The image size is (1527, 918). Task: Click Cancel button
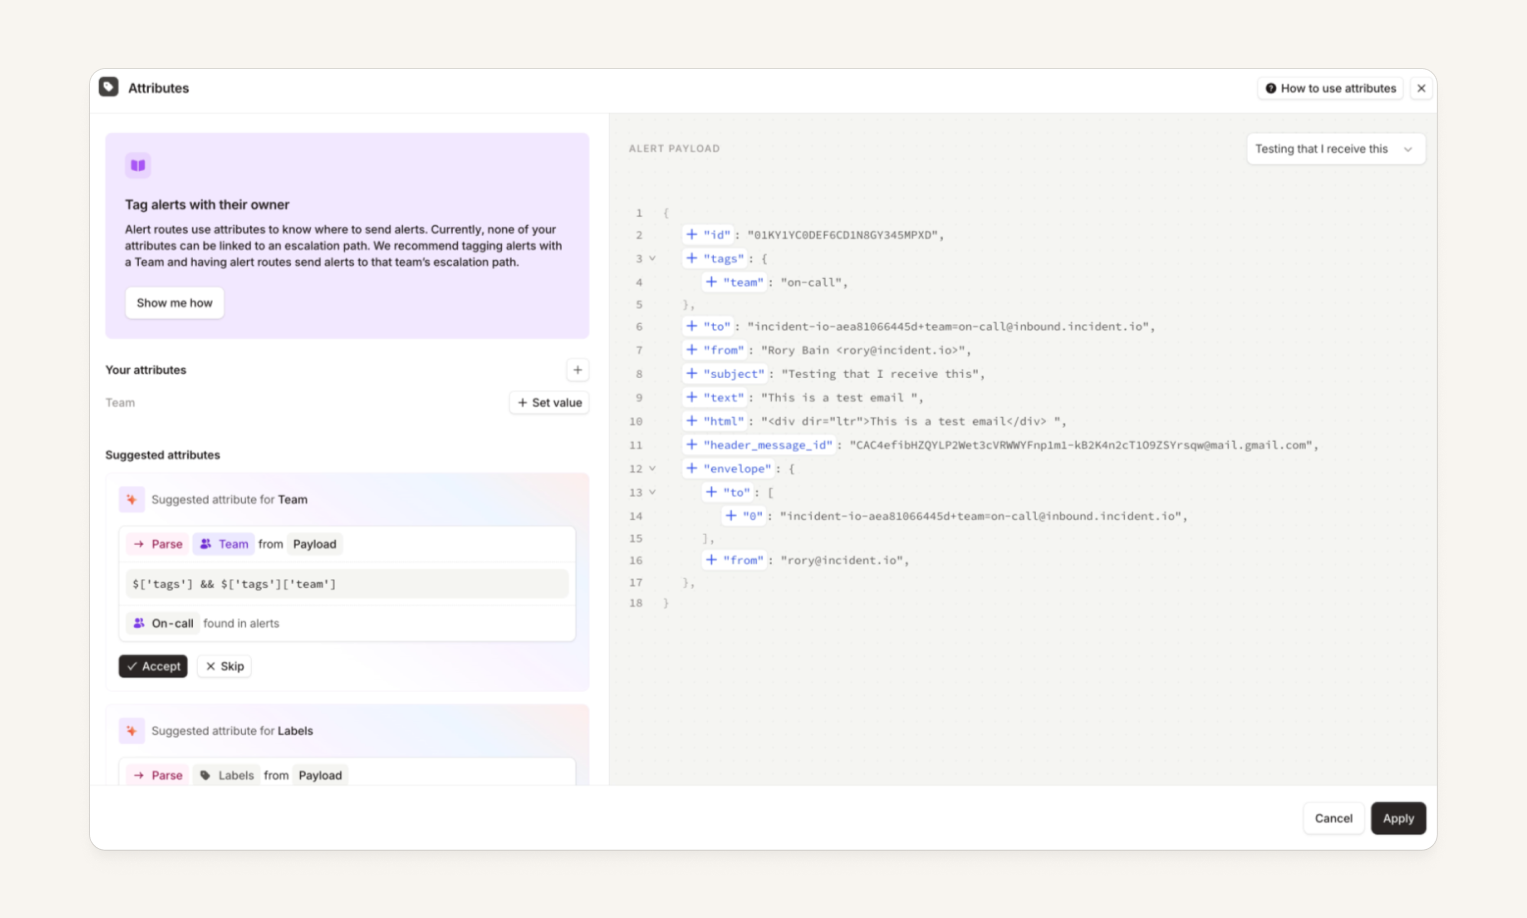pos(1333,818)
